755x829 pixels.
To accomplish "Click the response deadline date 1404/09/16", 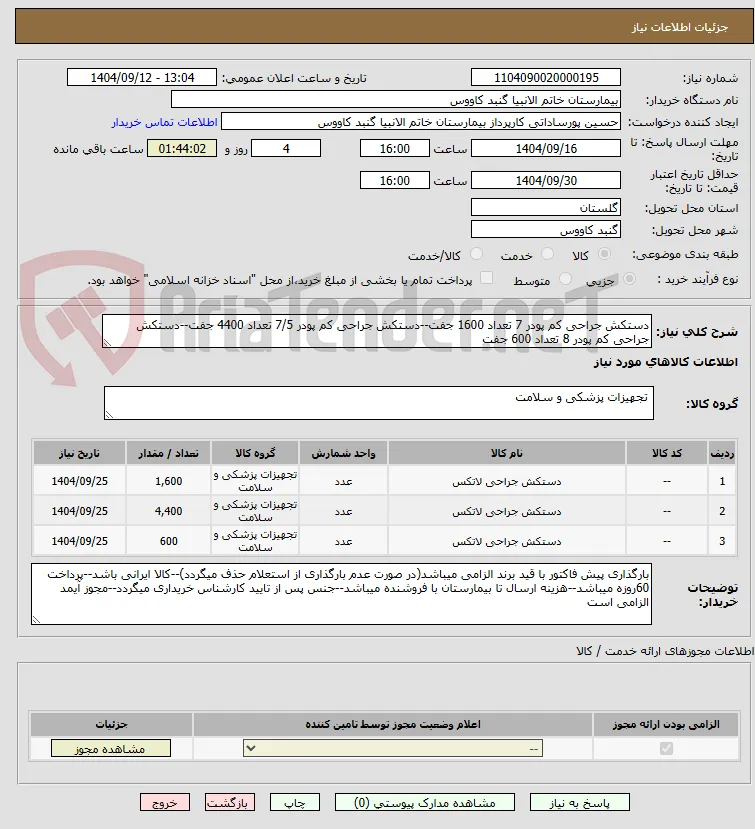I will (546, 149).
